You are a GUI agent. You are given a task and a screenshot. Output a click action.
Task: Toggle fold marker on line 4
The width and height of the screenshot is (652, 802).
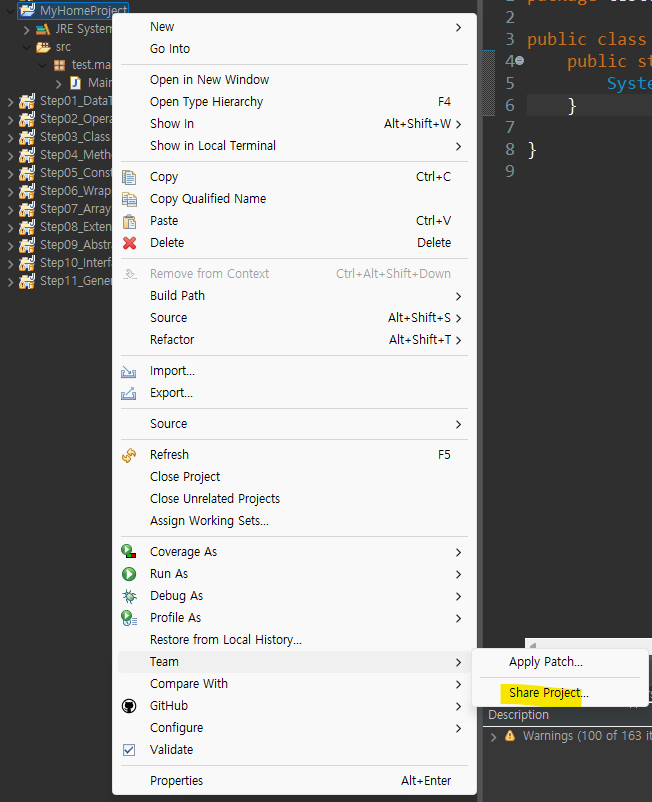tap(520, 60)
